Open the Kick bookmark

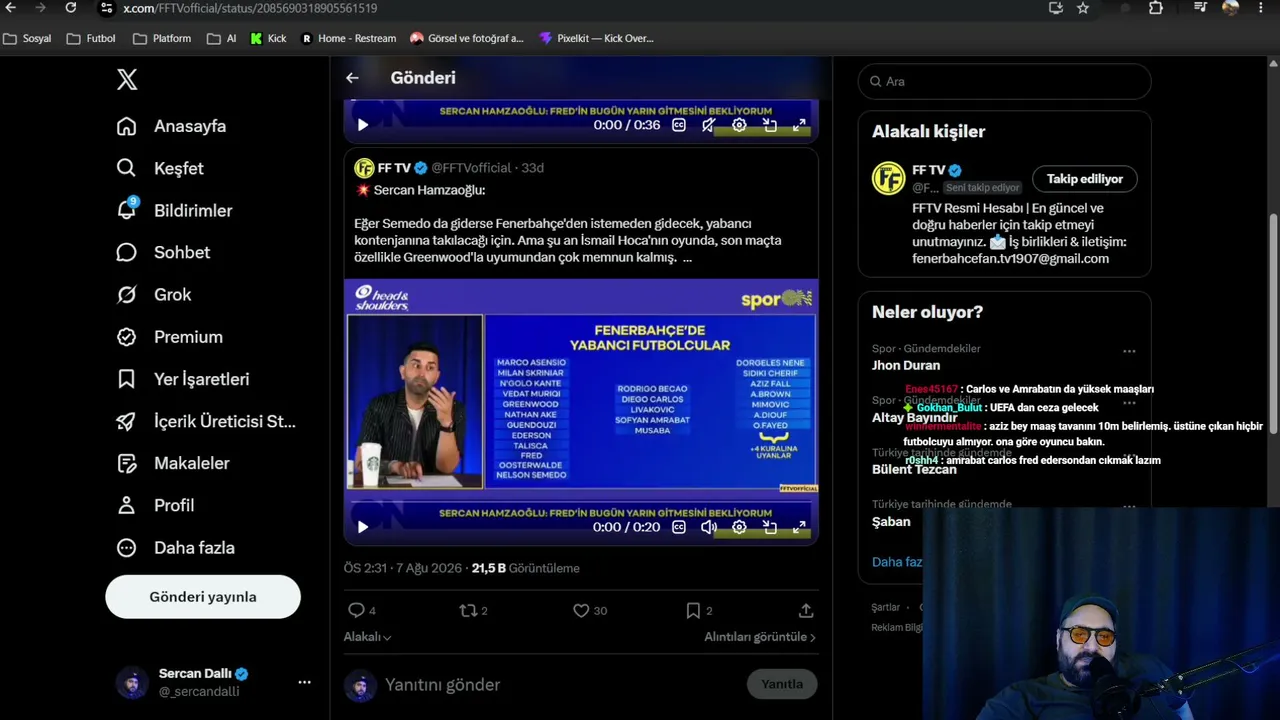click(268, 38)
